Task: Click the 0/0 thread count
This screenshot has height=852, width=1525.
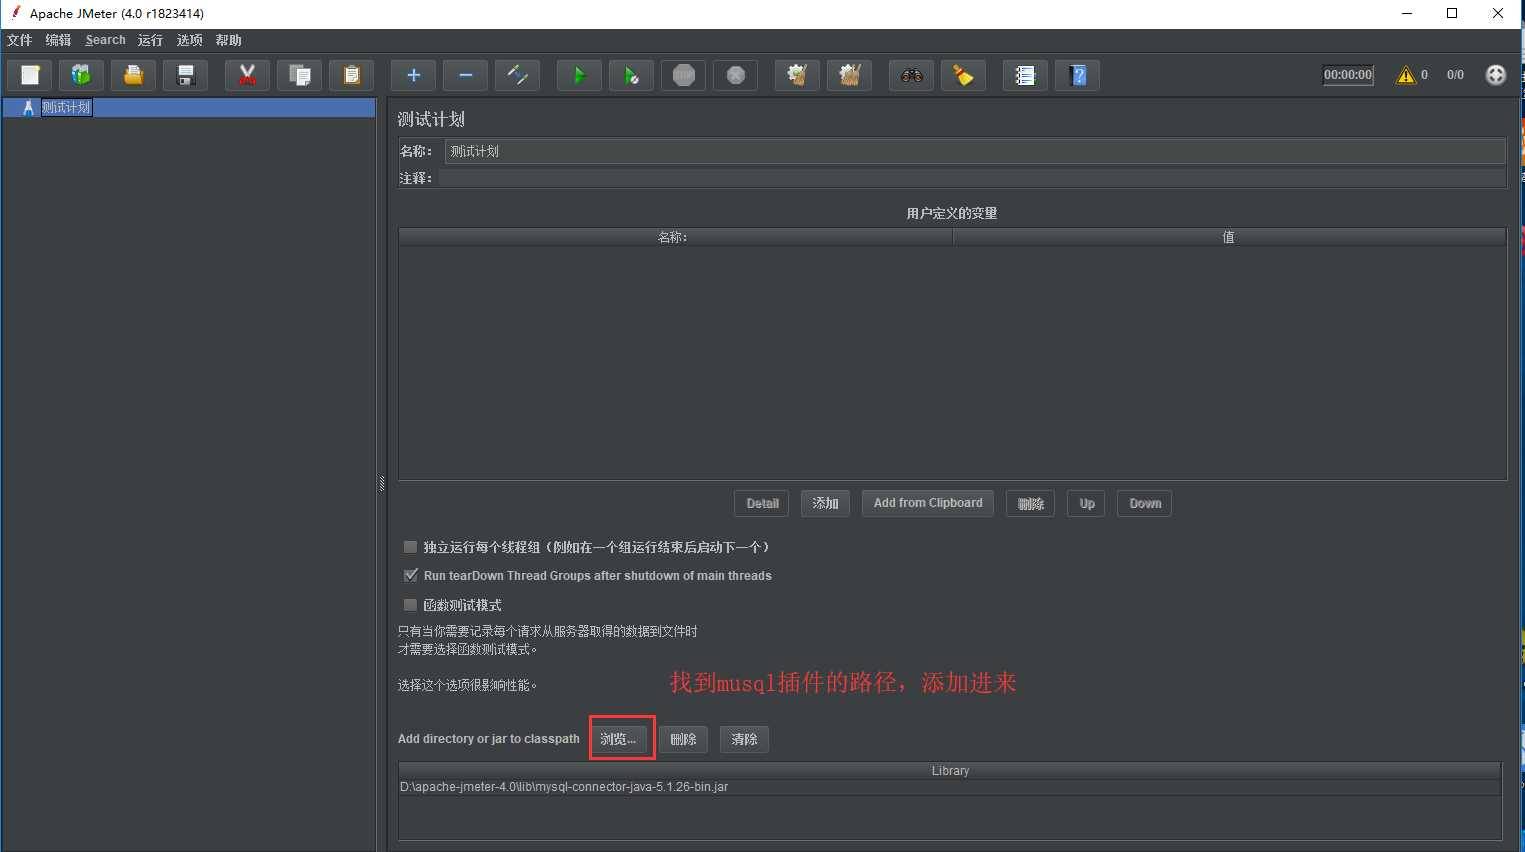Action: [x=1455, y=75]
